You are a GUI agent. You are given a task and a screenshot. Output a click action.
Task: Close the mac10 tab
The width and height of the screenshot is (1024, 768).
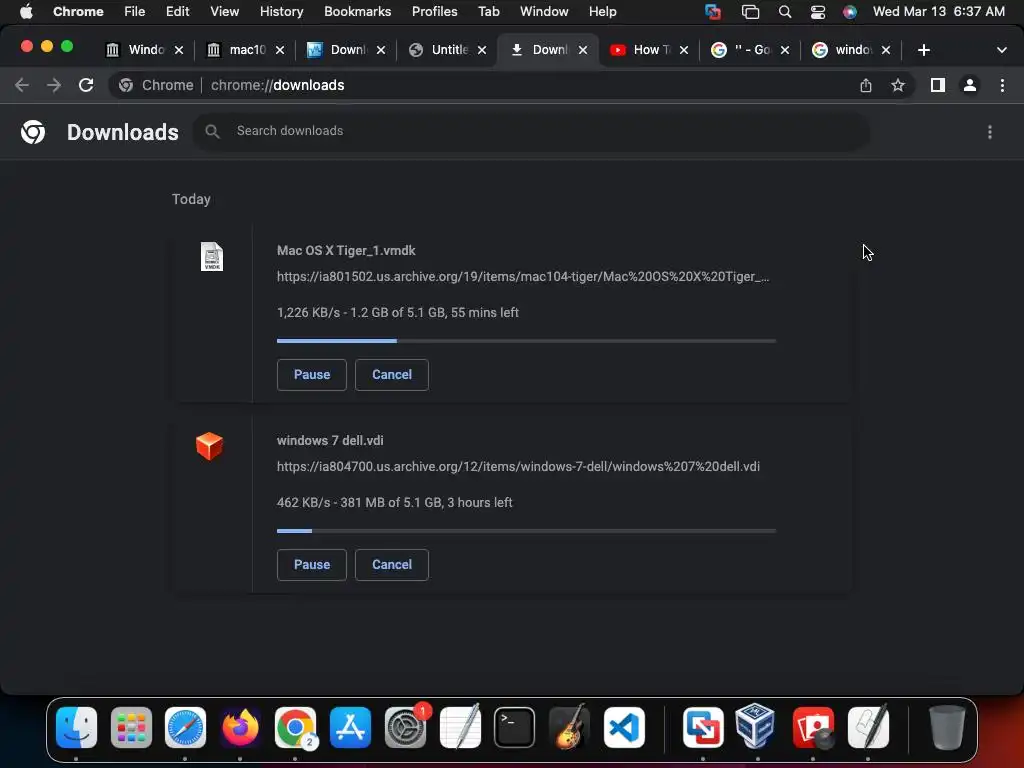point(280,50)
